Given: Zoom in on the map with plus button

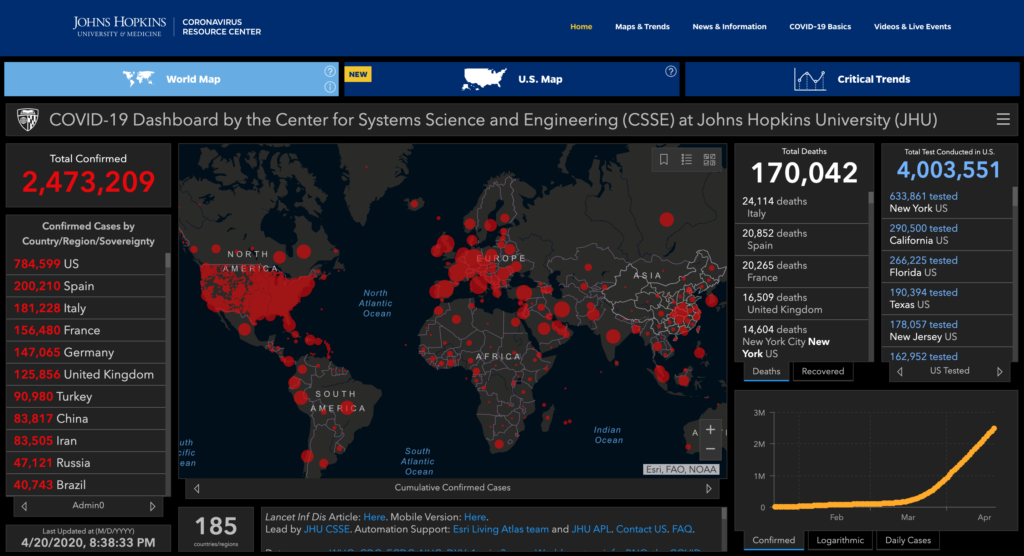Looking at the screenshot, I should click(x=710, y=429).
